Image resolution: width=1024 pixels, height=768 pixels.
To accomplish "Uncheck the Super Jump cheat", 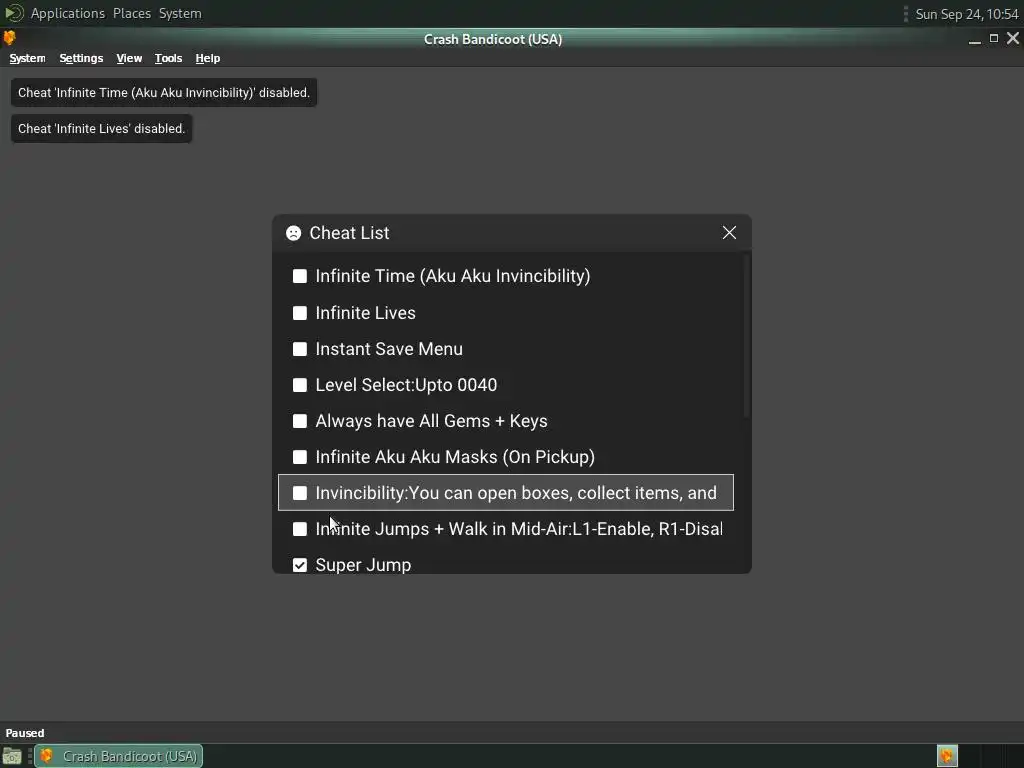I will [x=300, y=565].
